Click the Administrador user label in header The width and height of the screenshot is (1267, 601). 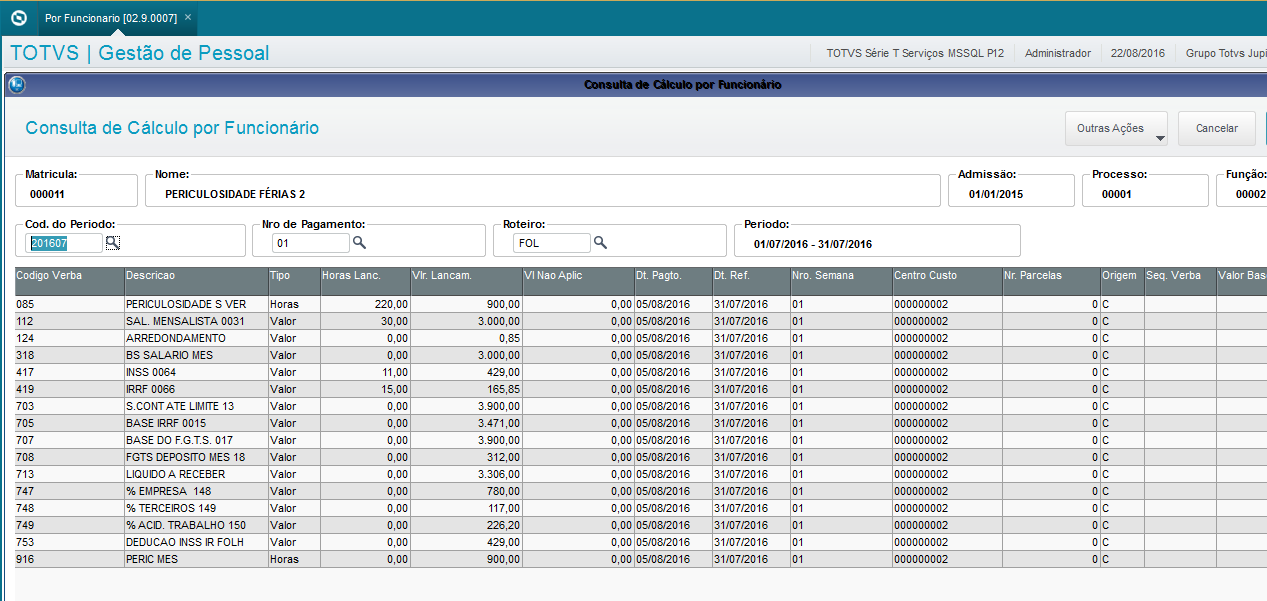click(1058, 53)
